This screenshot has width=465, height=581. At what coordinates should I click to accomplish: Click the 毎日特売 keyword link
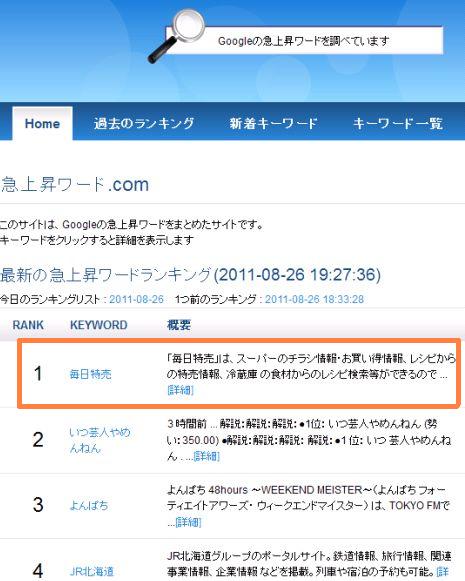[x=90, y=374]
